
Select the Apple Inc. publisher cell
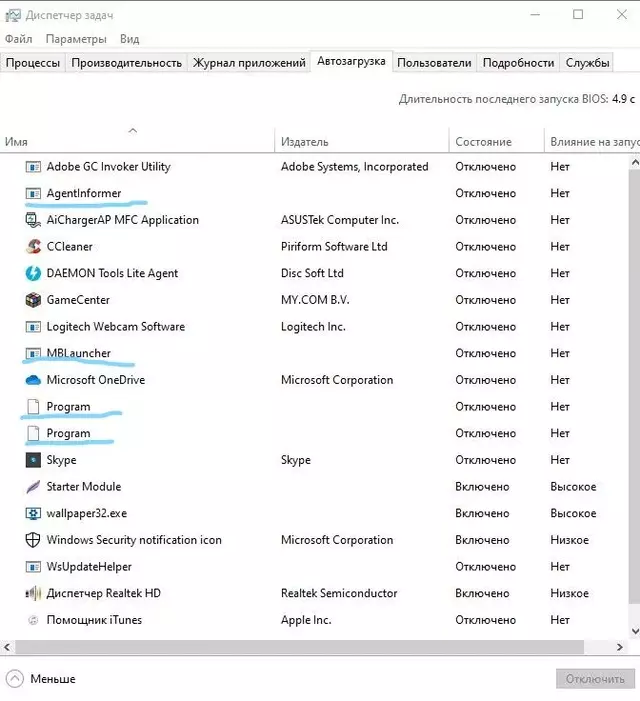point(306,620)
